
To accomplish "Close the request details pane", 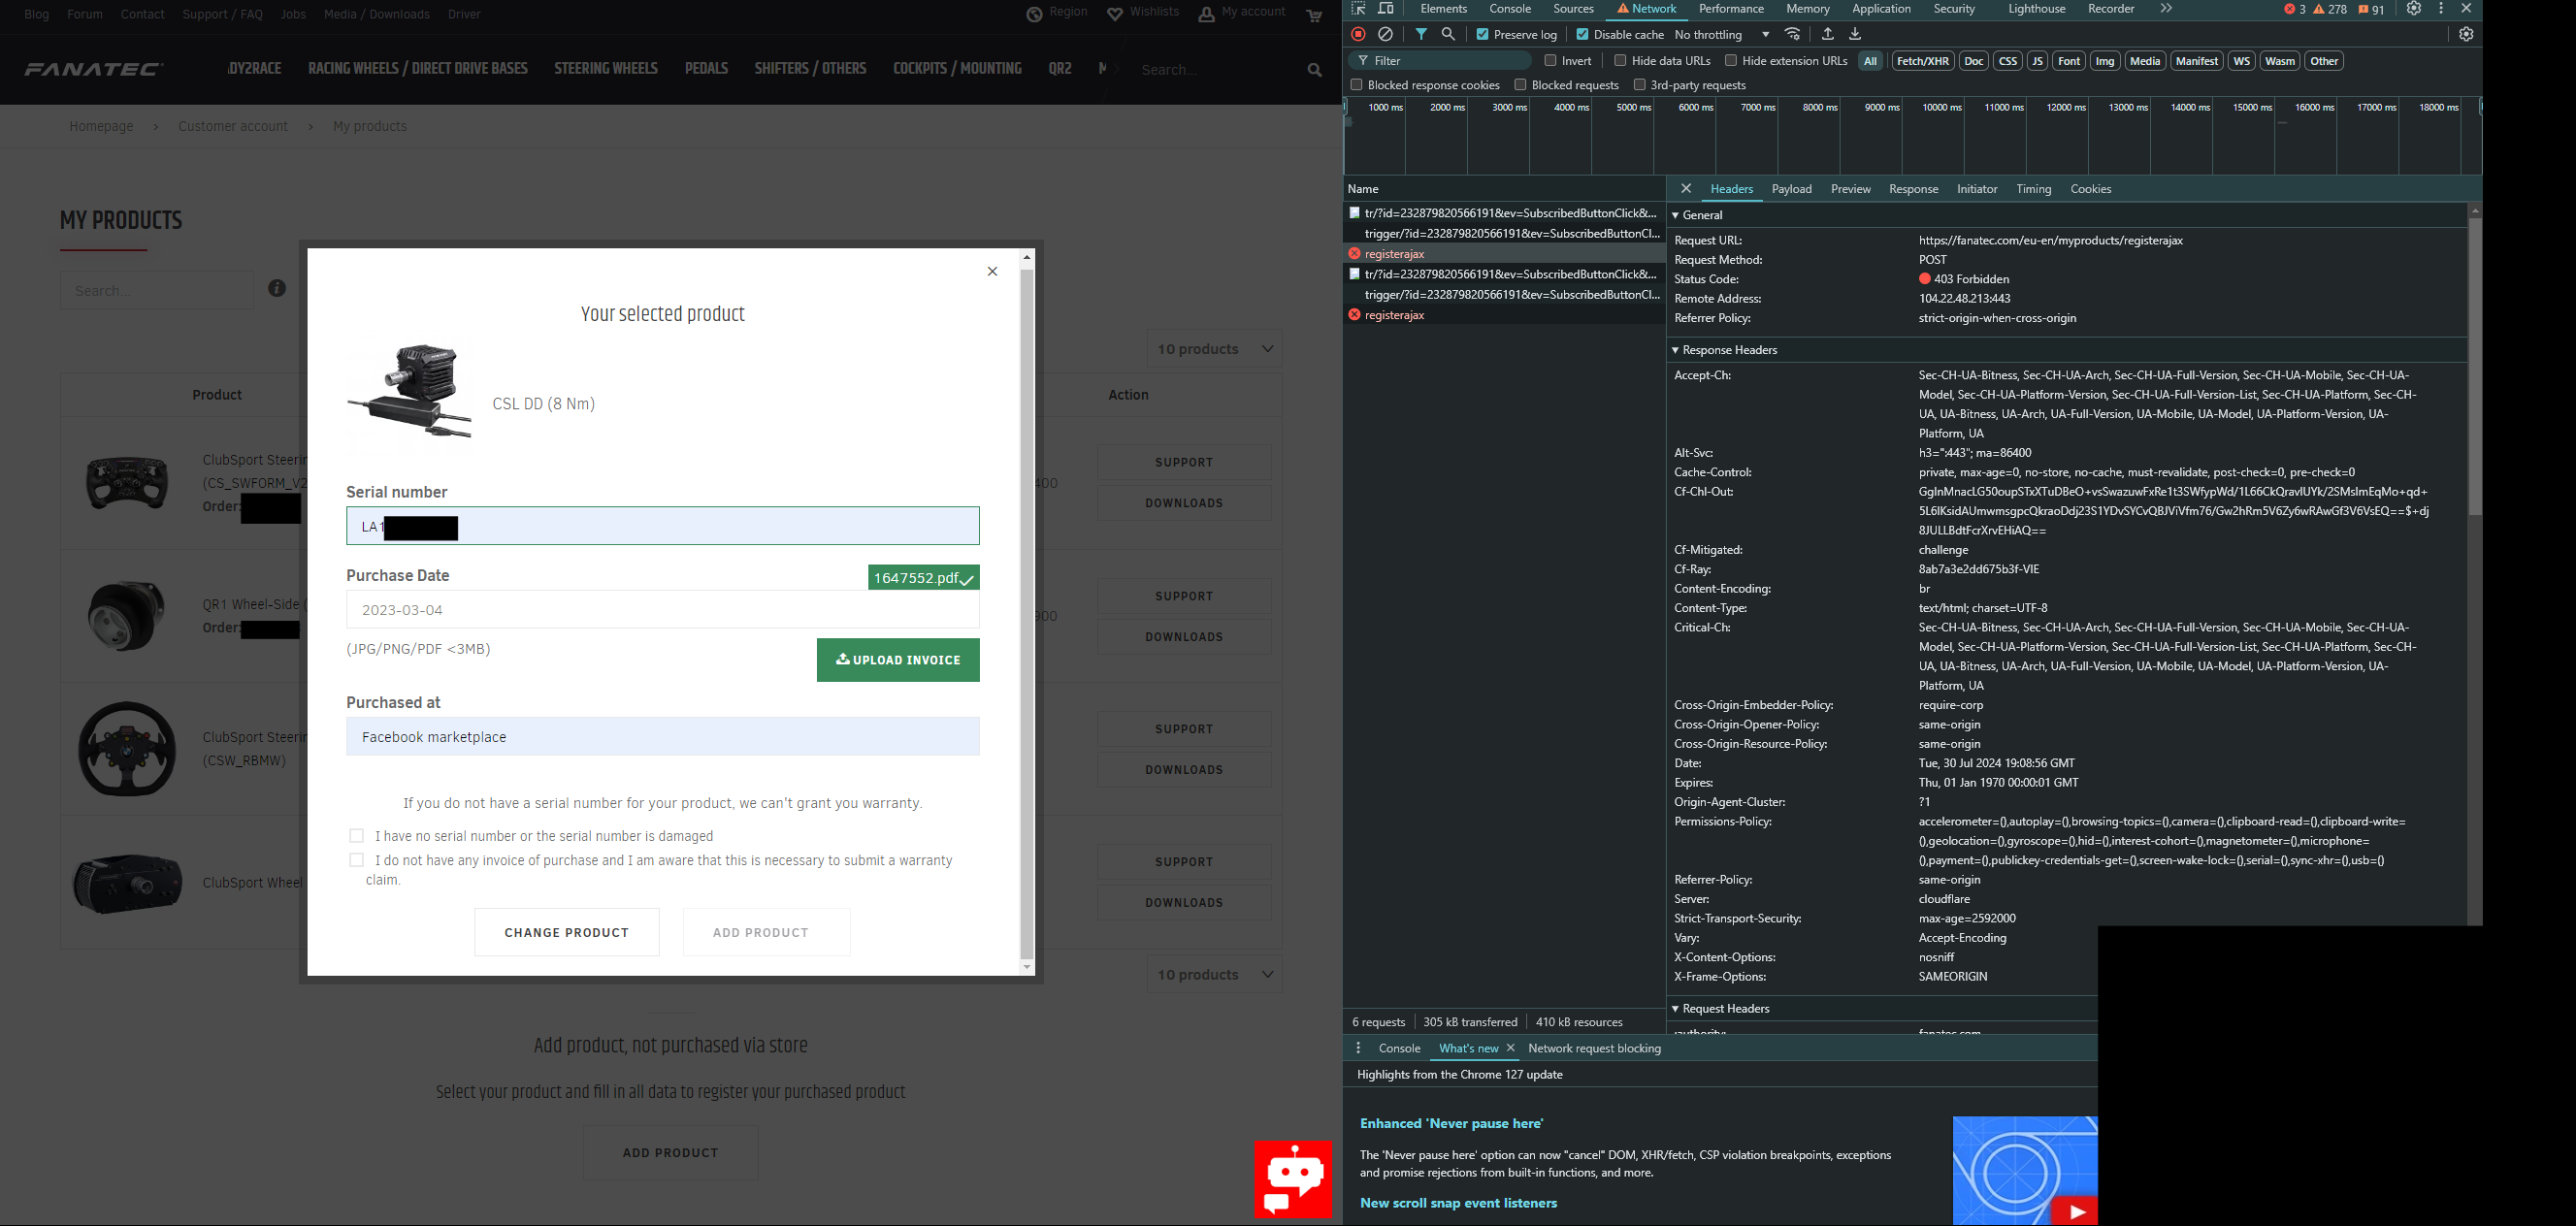I will (x=1686, y=189).
